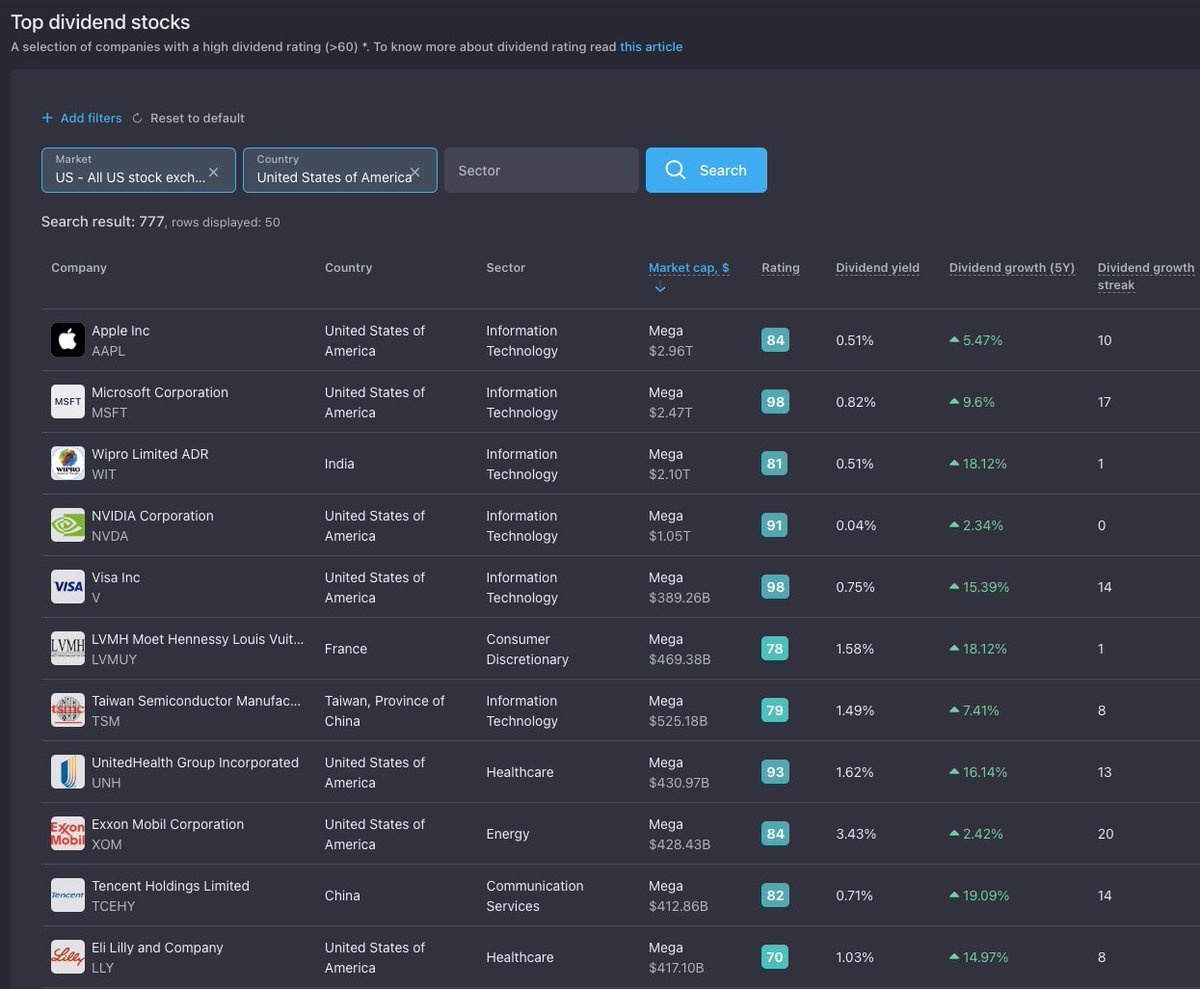
Task: Click the Tencent Holdings logo icon
Action: tap(68, 895)
